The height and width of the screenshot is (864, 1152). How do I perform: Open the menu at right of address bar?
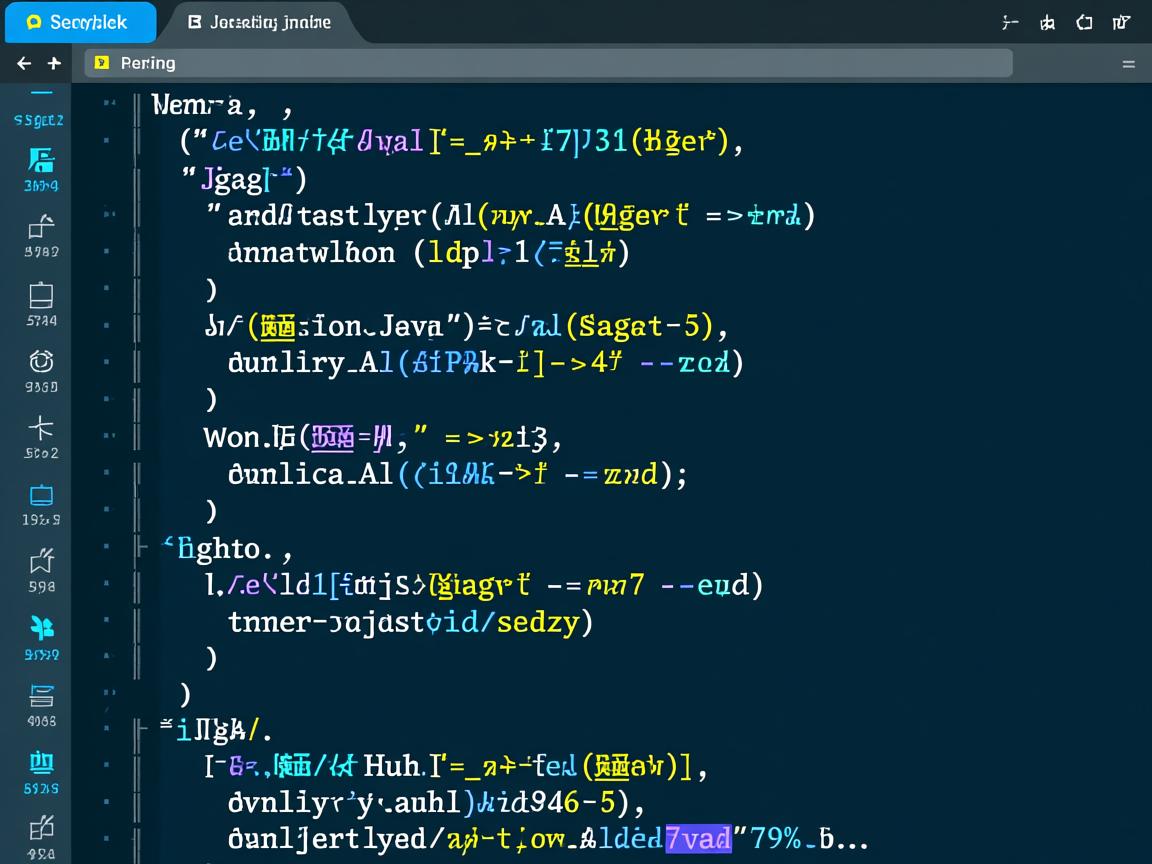pos(1128,63)
